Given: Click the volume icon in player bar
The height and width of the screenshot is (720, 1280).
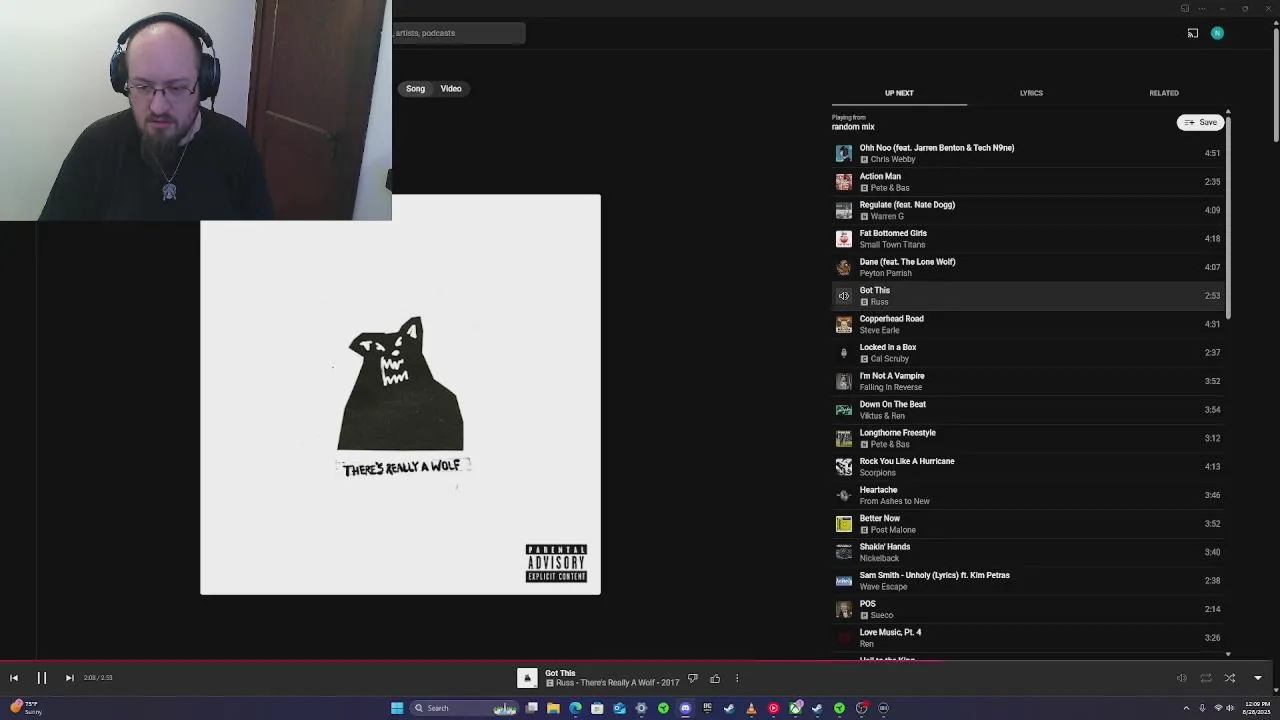Looking at the screenshot, I should click(x=1181, y=678).
